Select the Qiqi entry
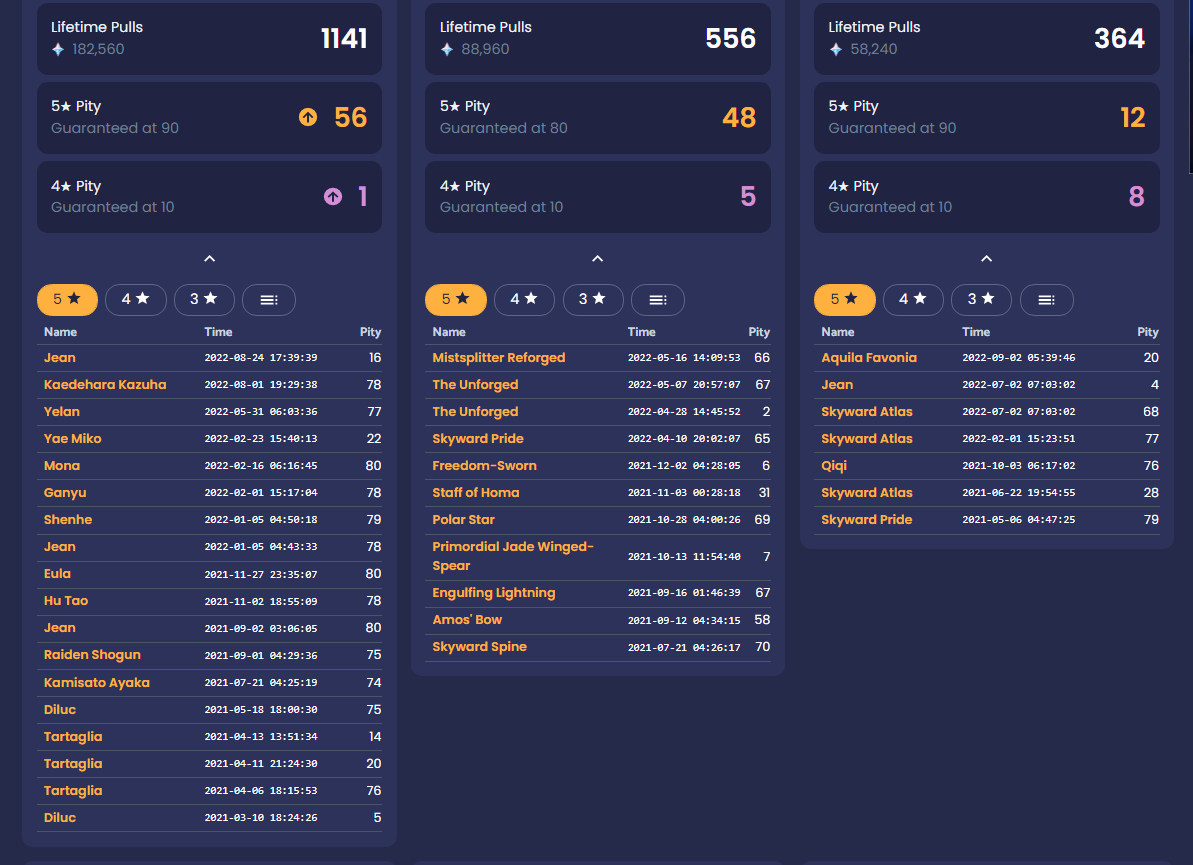Viewport: 1193px width, 865px height. pyautogui.click(x=987, y=466)
